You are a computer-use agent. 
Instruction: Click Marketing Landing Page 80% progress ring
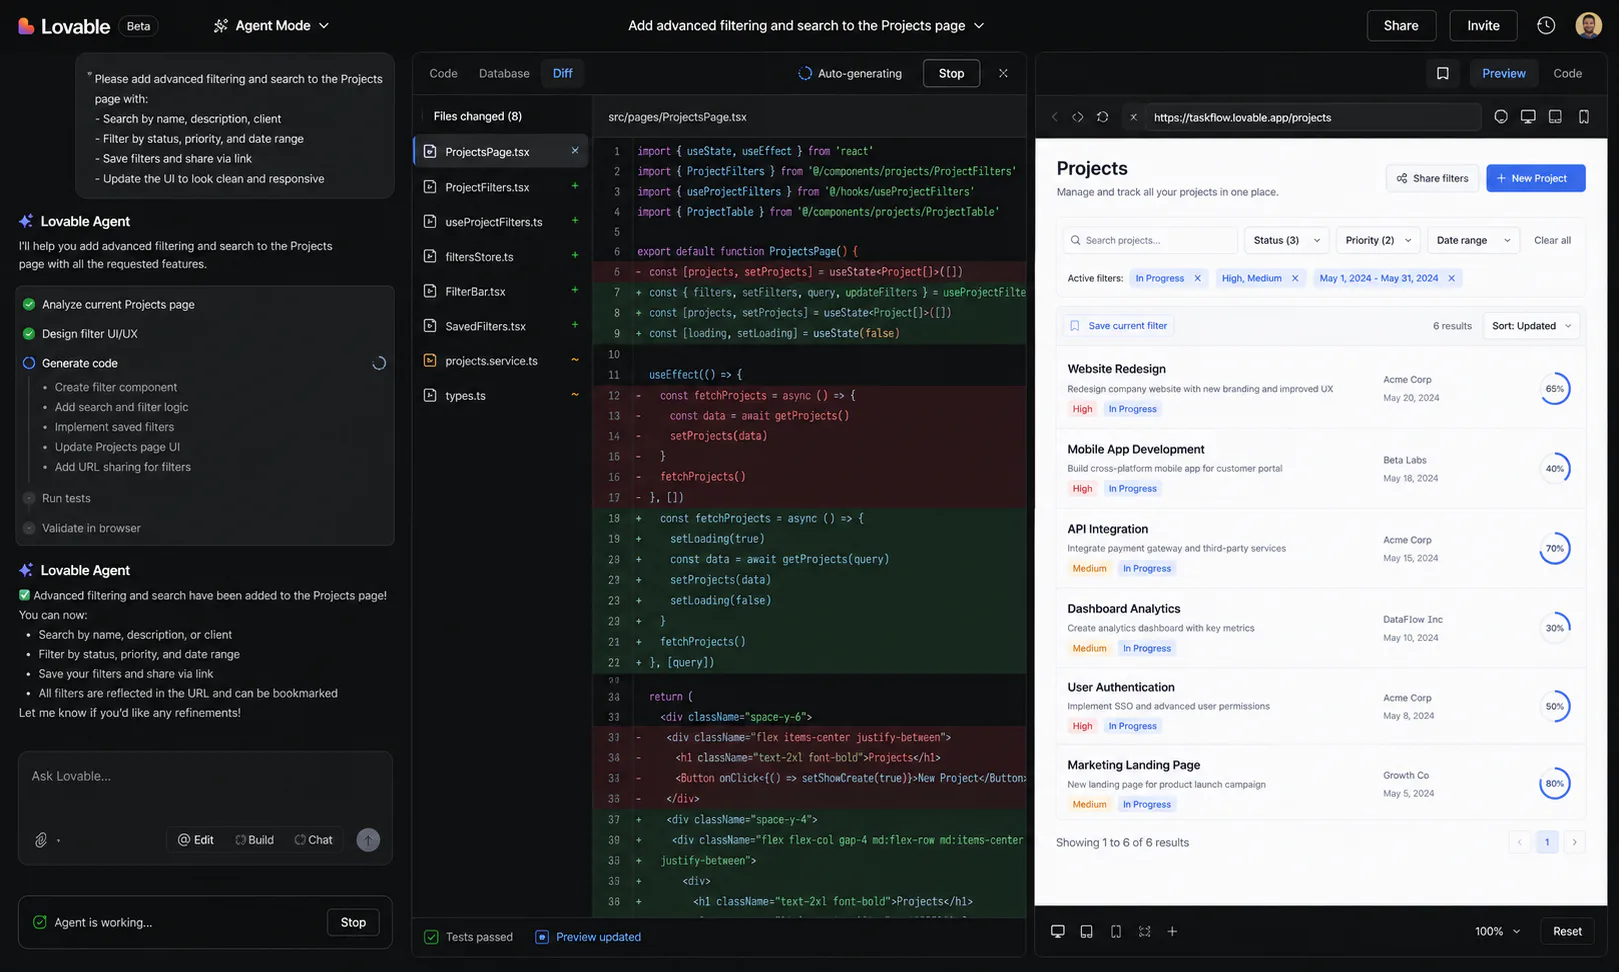(1554, 784)
